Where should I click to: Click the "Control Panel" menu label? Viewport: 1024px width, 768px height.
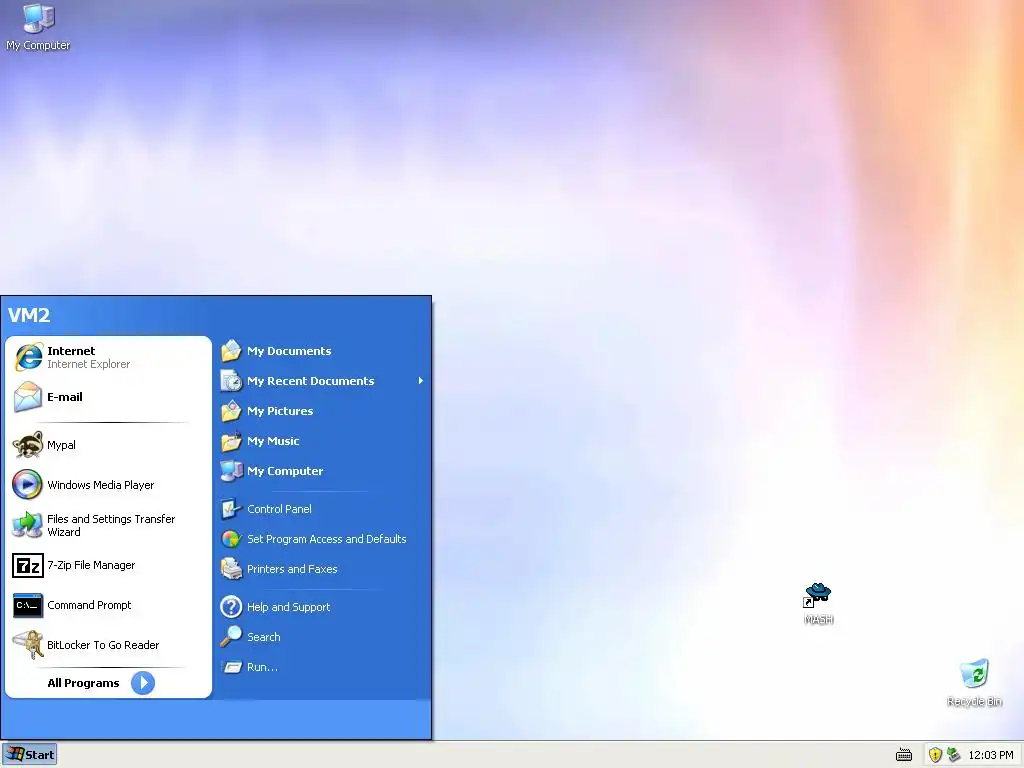pyautogui.click(x=279, y=509)
